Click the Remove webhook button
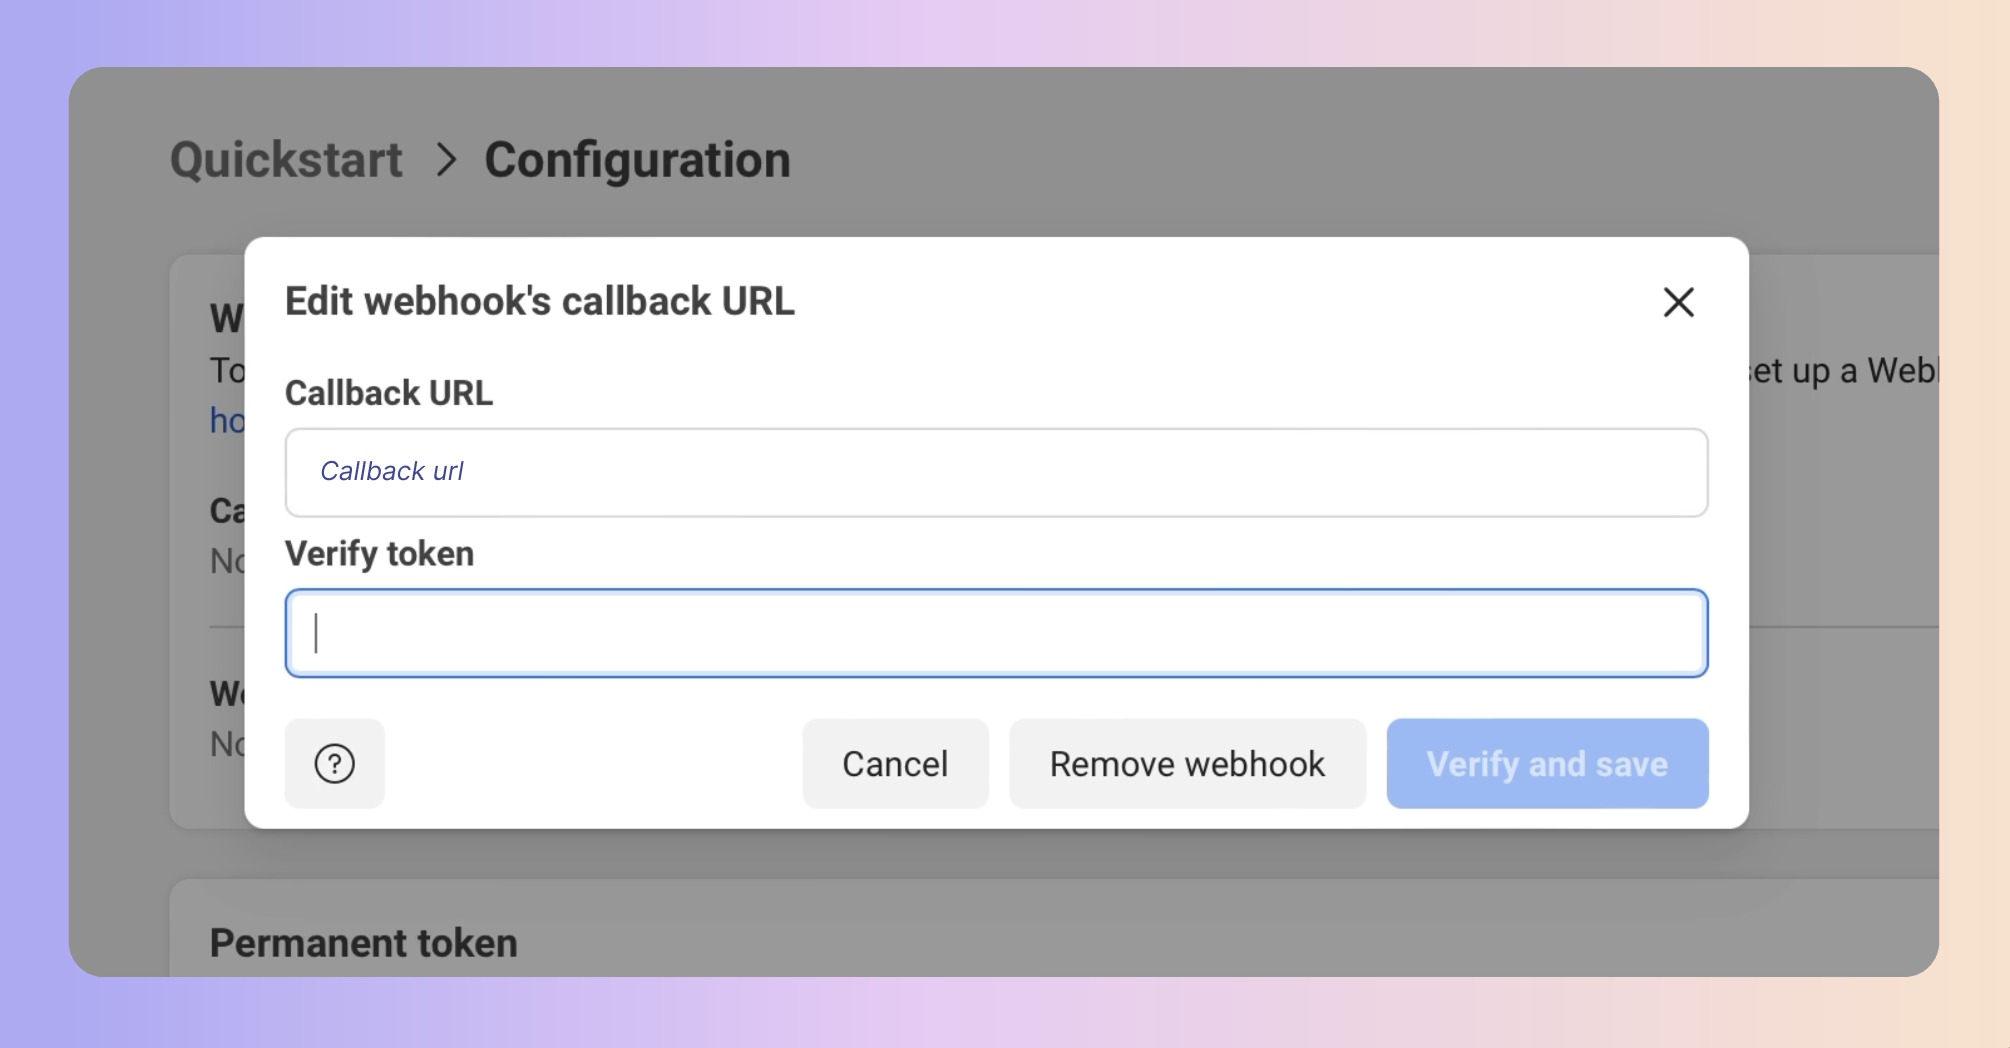 (x=1187, y=764)
